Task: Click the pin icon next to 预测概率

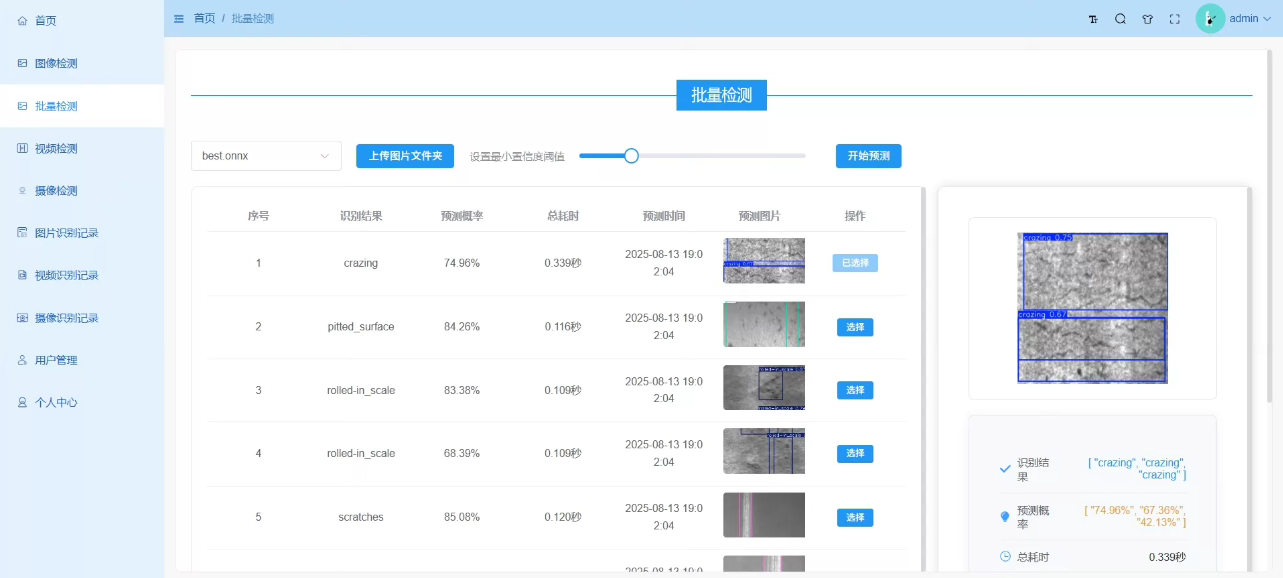Action: [x=1005, y=516]
